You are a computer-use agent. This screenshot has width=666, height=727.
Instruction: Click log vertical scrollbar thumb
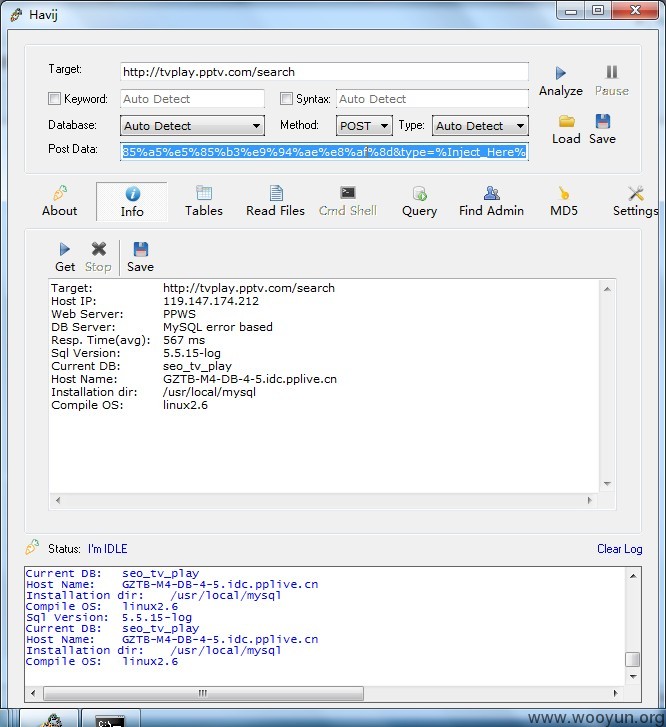(x=633, y=659)
